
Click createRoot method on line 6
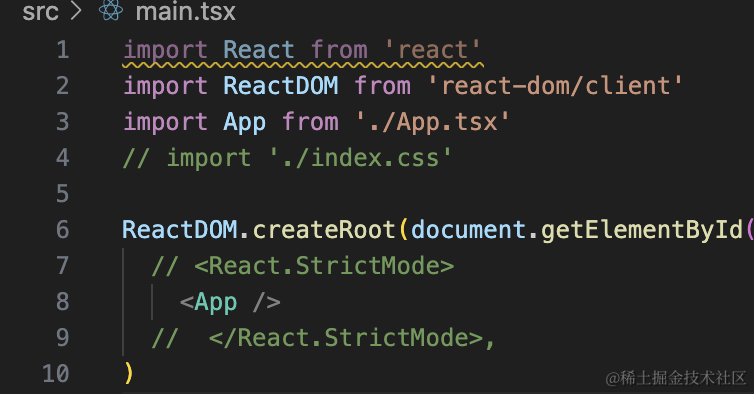[324, 229]
